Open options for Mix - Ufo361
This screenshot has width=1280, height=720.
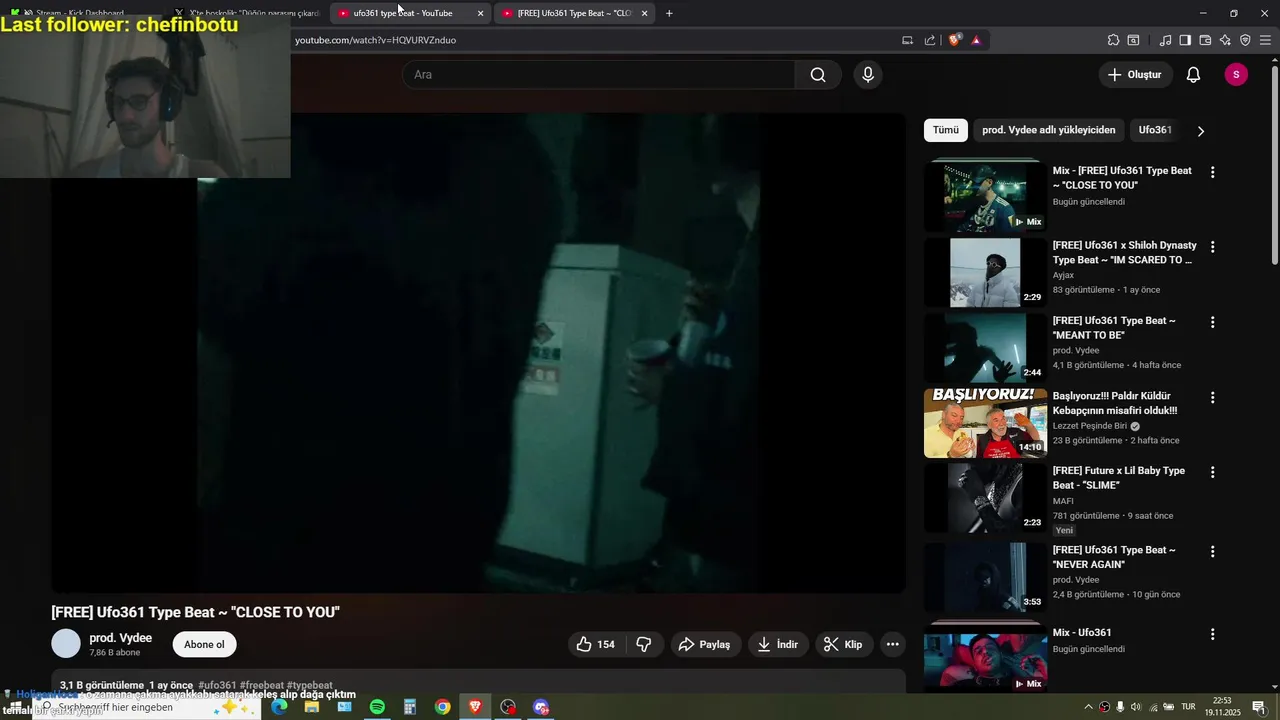coord(1213,634)
